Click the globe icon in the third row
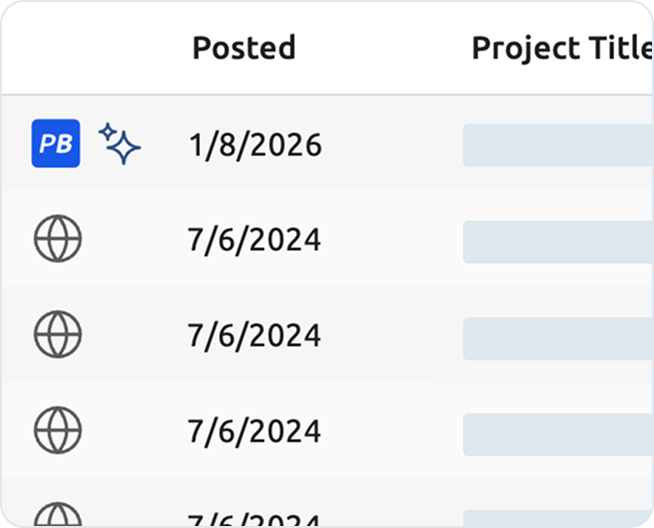 (58, 335)
